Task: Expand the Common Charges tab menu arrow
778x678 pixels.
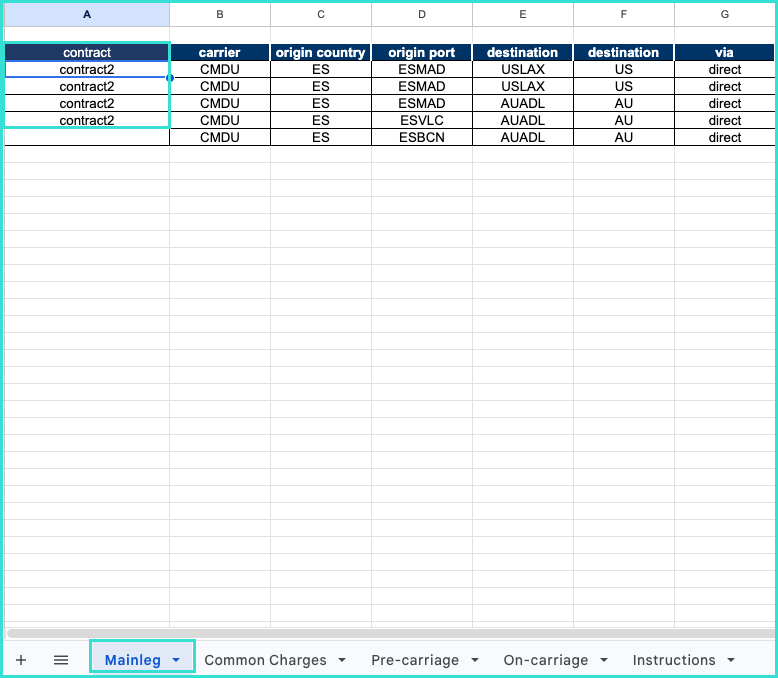Action: pyautogui.click(x=342, y=660)
